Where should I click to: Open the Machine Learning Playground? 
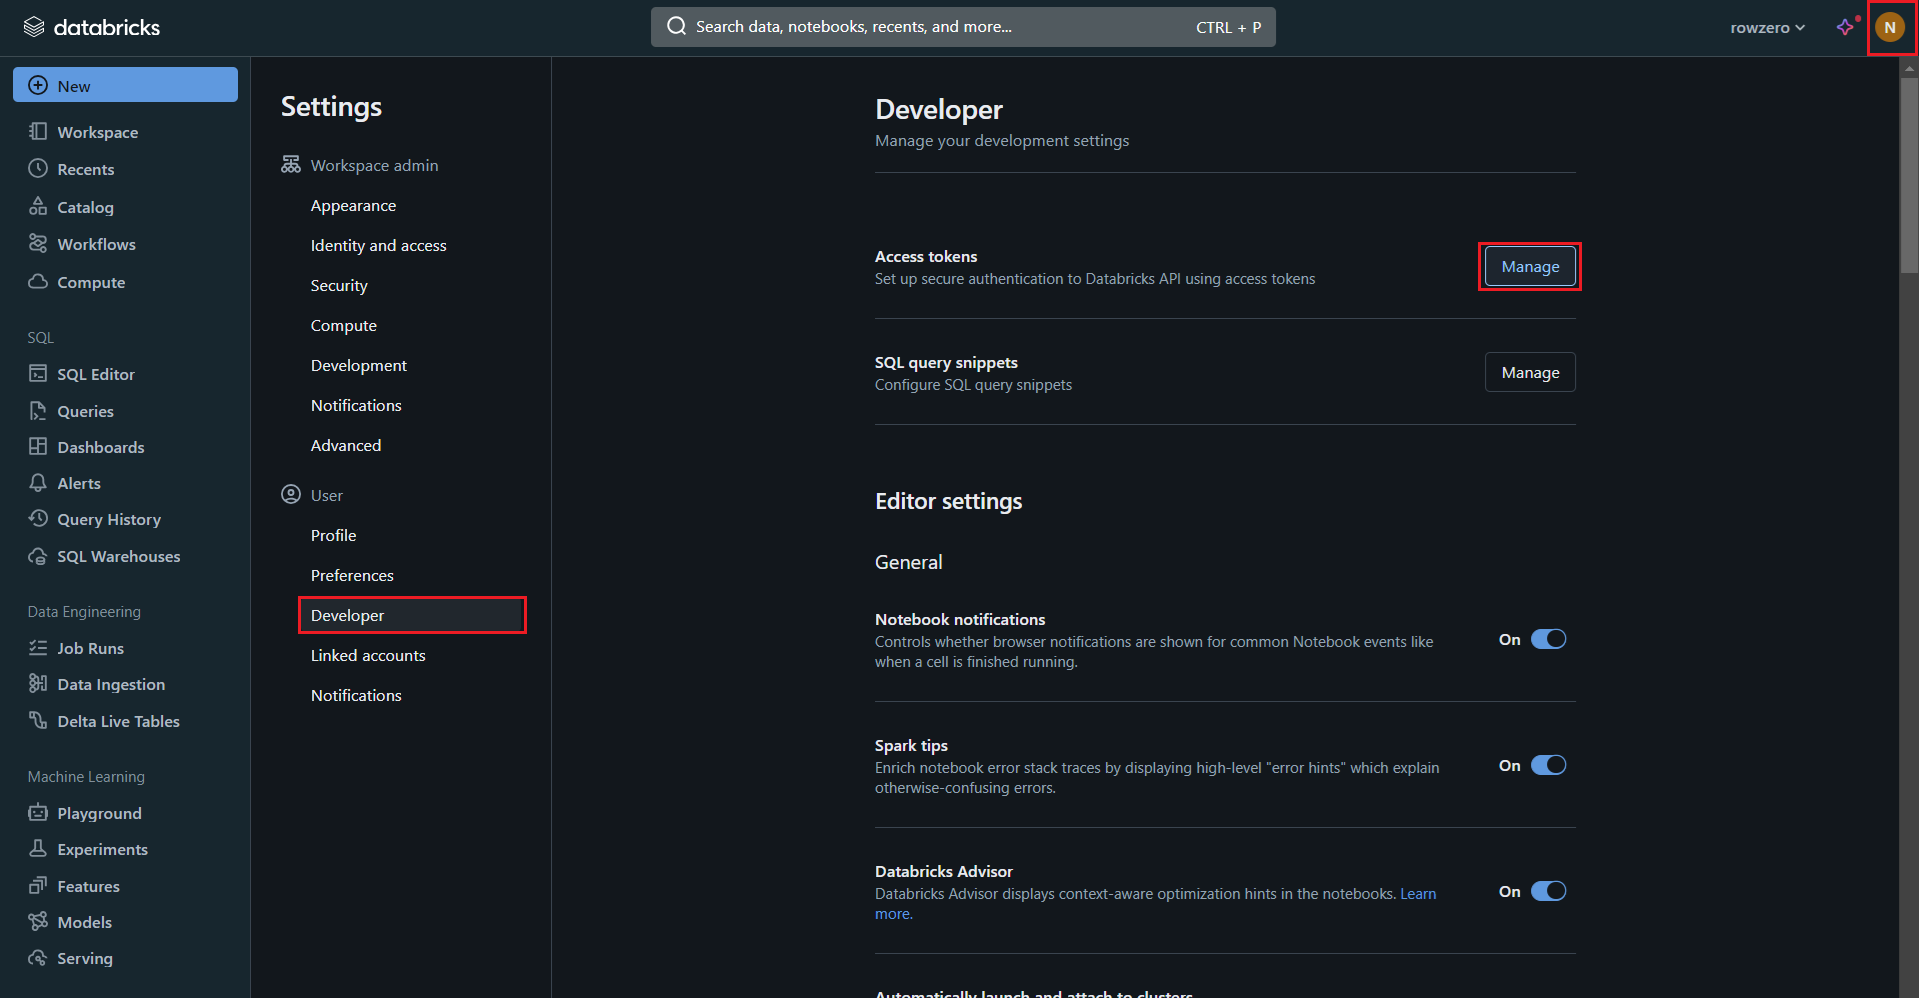pyautogui.click(x=98, y=813)
